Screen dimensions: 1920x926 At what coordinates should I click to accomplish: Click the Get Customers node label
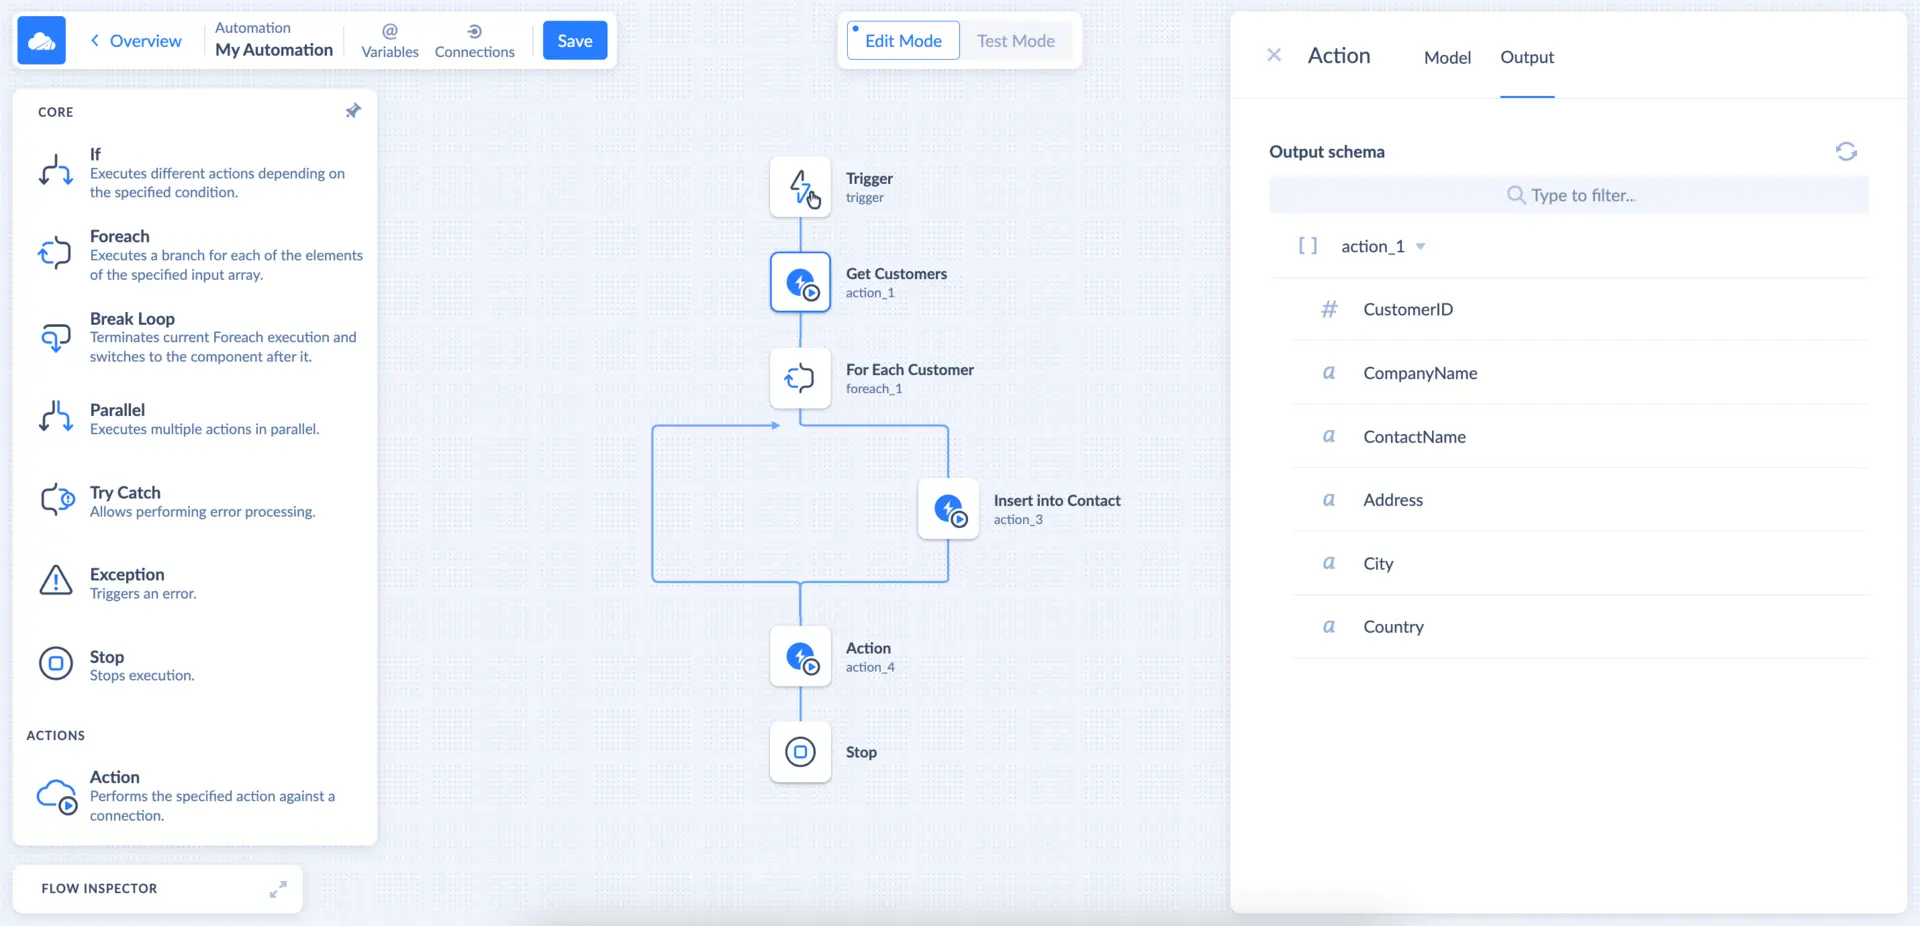pyautogui.click(x=896, y=273)
